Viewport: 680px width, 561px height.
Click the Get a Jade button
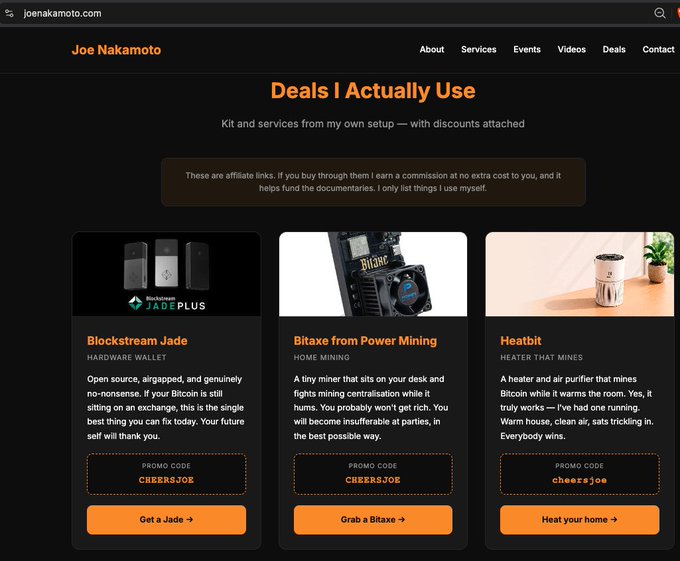pyautogui.click(x=167, y=519)
